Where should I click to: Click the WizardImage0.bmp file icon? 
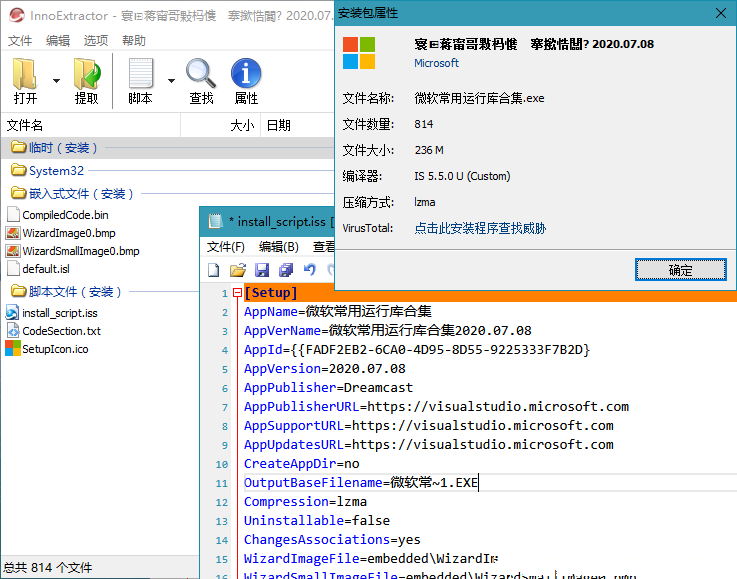click(x=13, y=233)
